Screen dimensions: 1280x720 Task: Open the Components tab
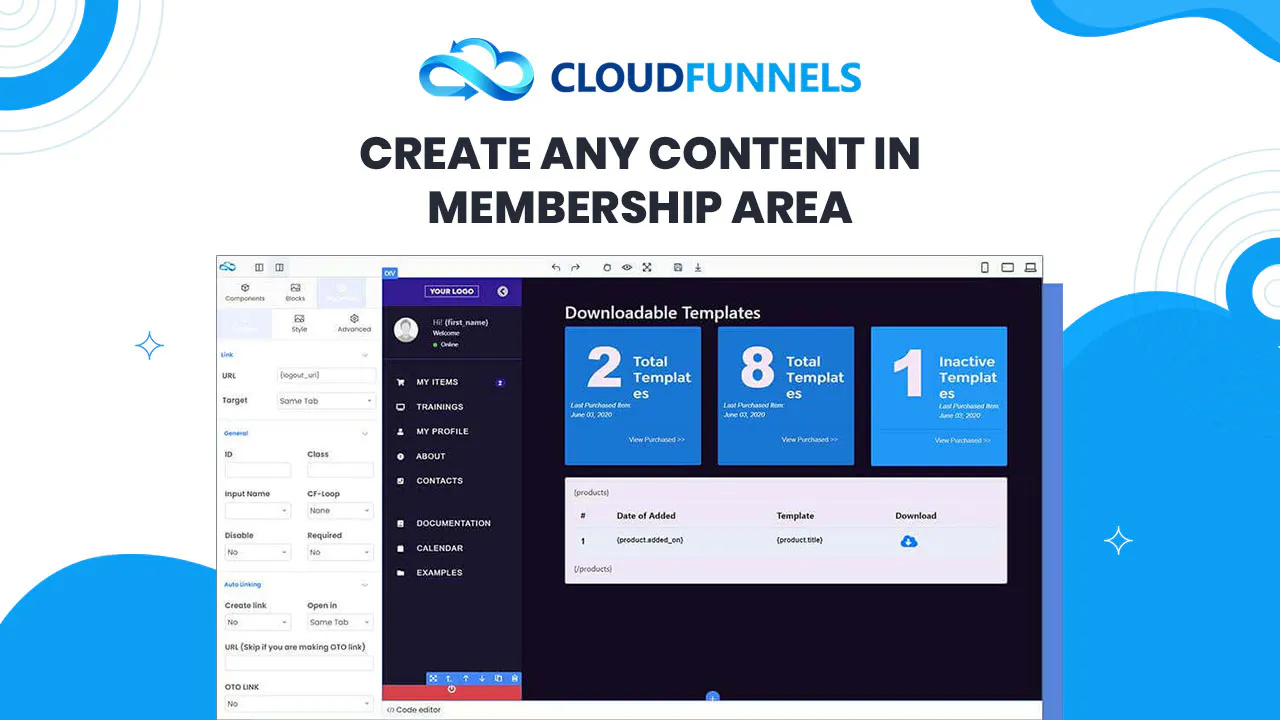pyautogui.click(x=245, y=292)
